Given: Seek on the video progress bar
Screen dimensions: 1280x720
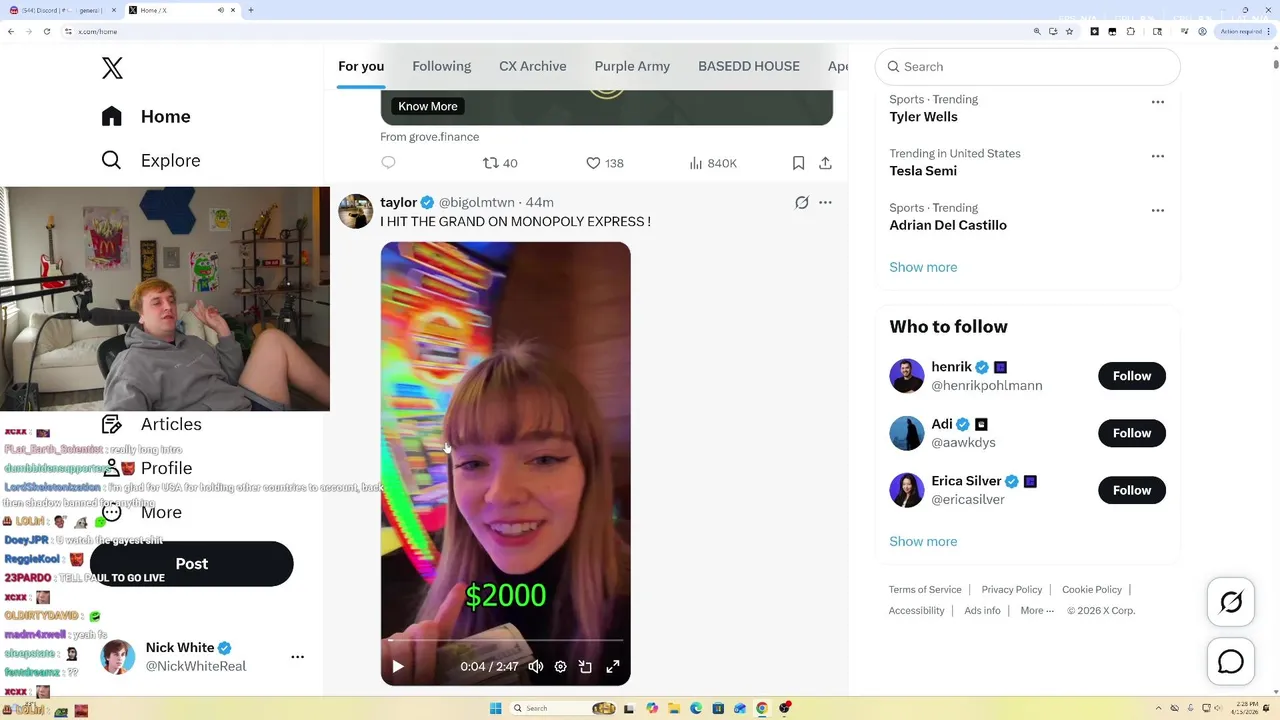Looking at the screenshot, I should (505, 639).
